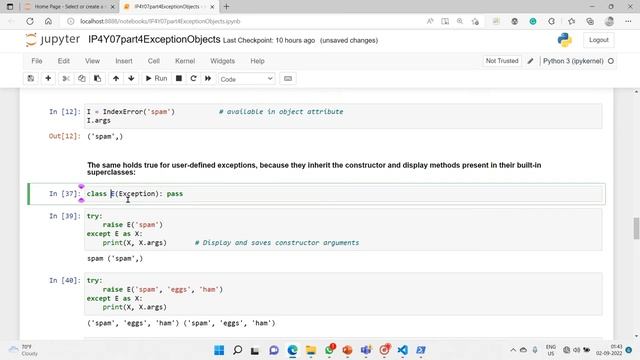Open the Kernel menu

pos(185,61)
